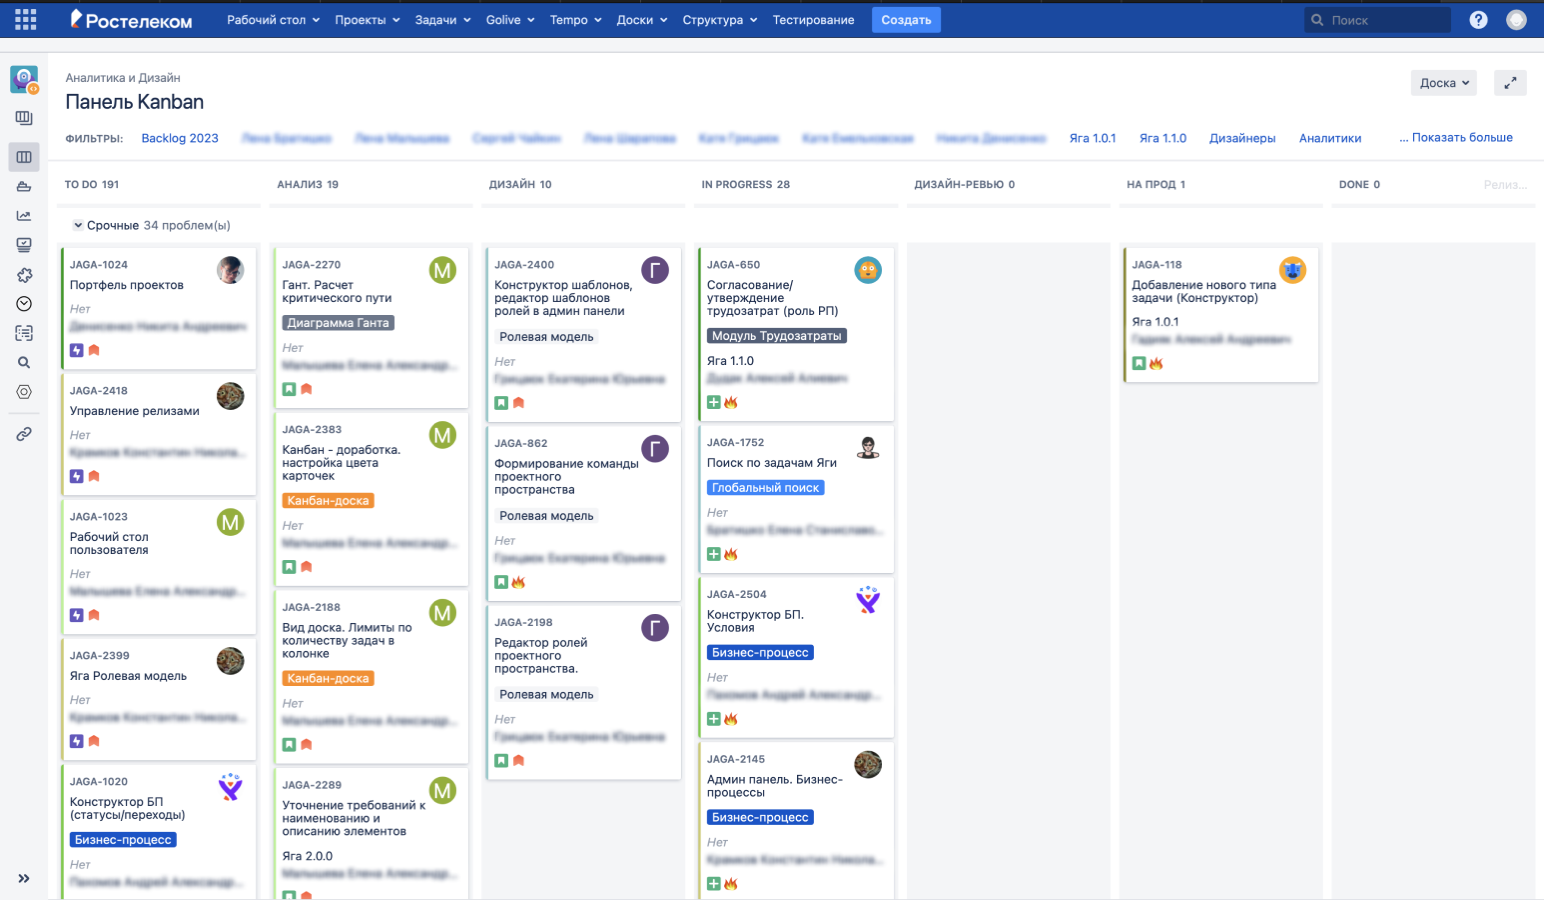Open the monitor icon in sidebar
This screenshot has width=1544, height=900.
pyautogui.click(x=24, y=245)
